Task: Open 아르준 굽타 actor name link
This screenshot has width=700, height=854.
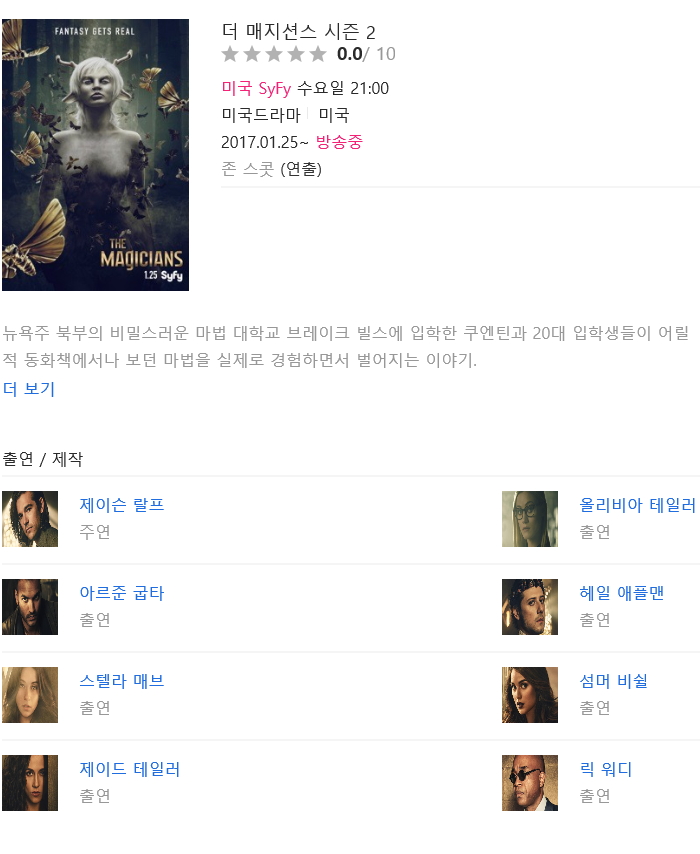Action: coord(121,593)
